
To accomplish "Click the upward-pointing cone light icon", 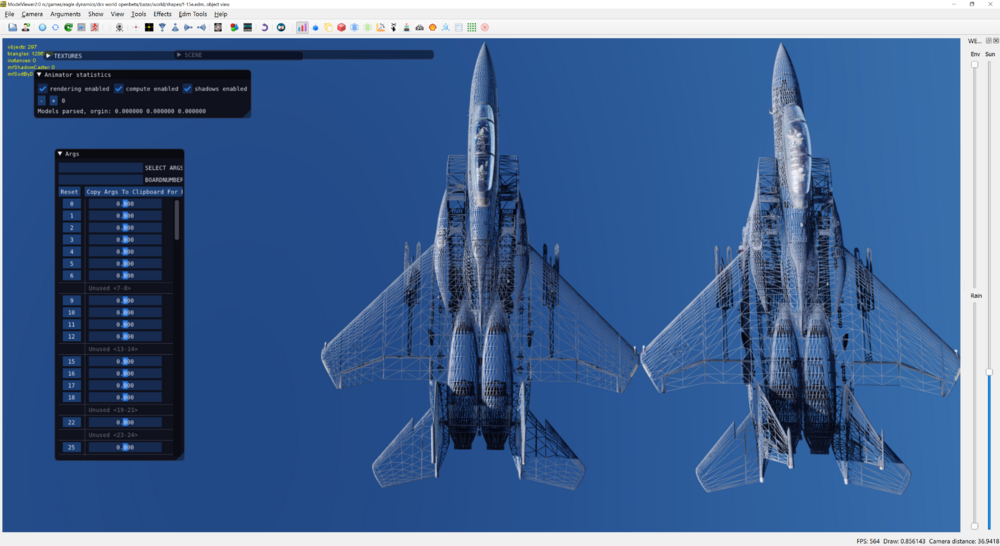I will 175,27.
